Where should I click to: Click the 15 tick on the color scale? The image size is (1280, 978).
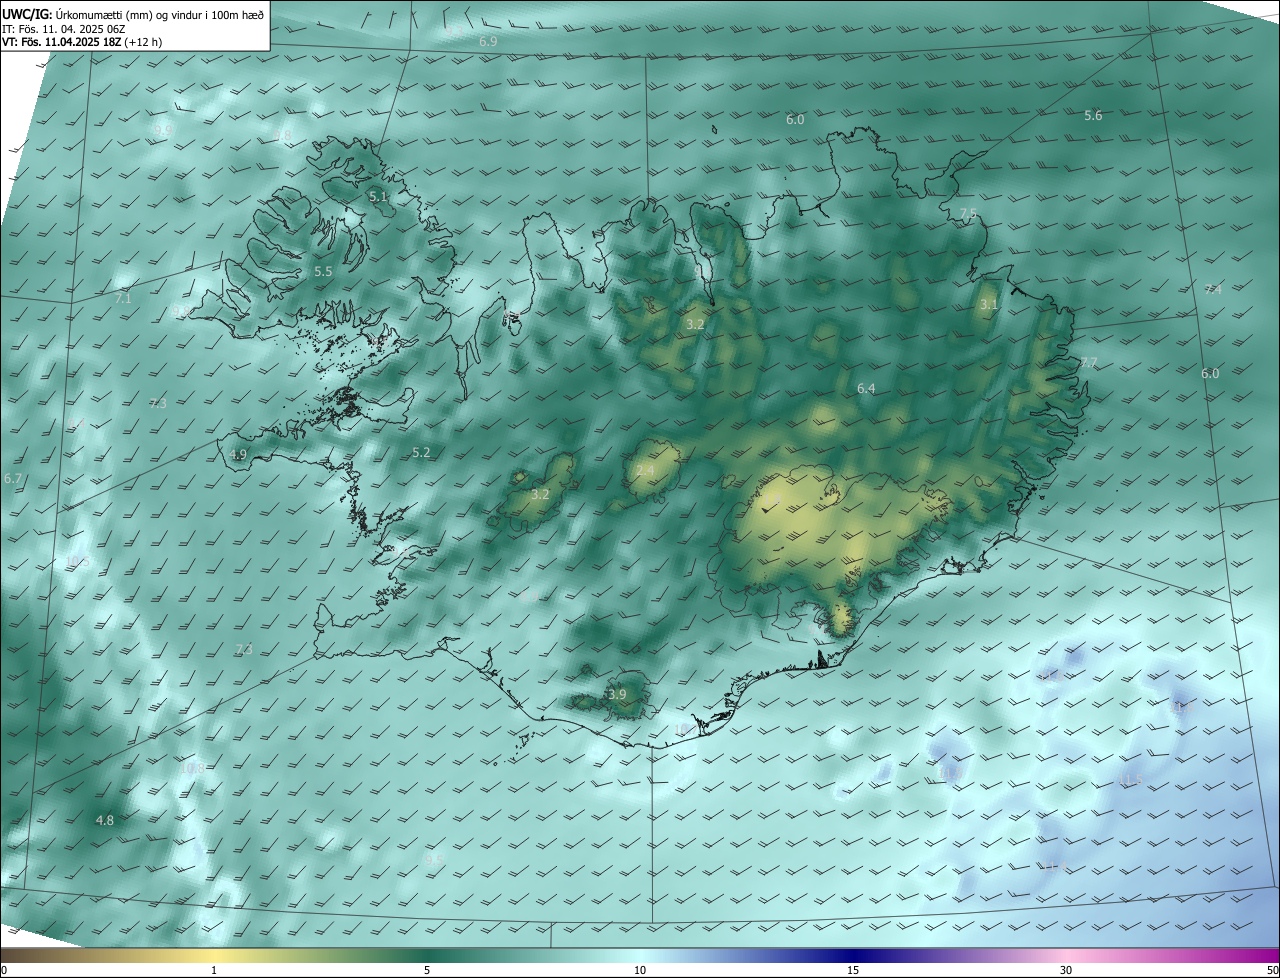(x=853, y=970)
